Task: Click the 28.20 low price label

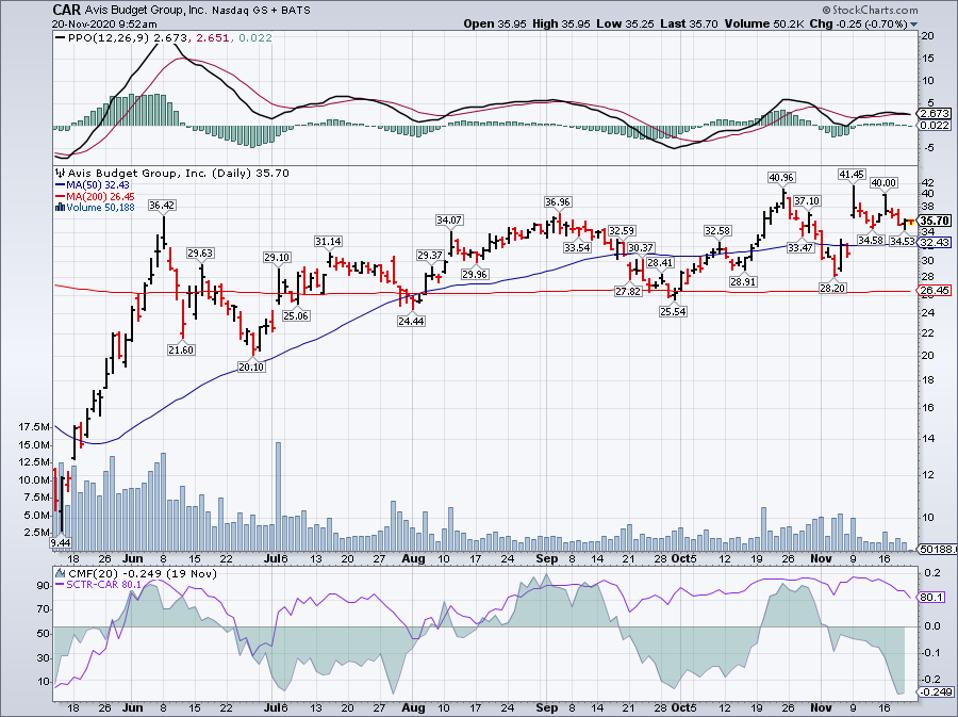Action: click(x=833, y=288)
